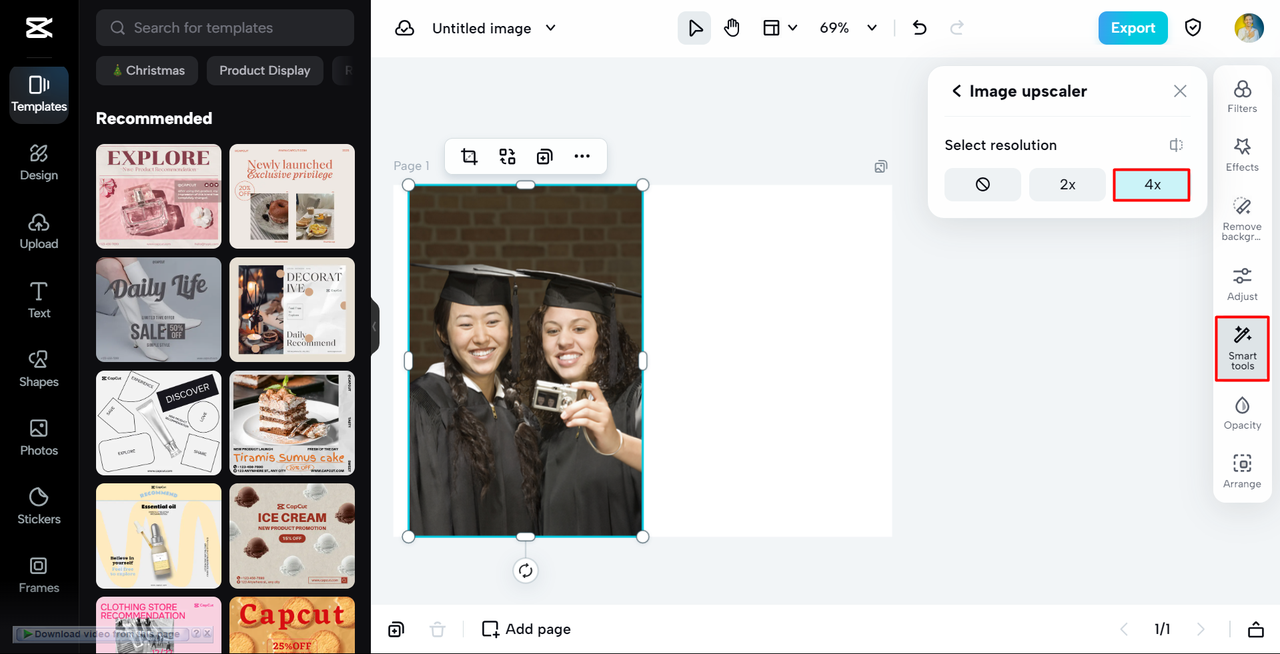Open the Effects panel
This screenshot has width=1280, height=654.
click(1242, 155)
